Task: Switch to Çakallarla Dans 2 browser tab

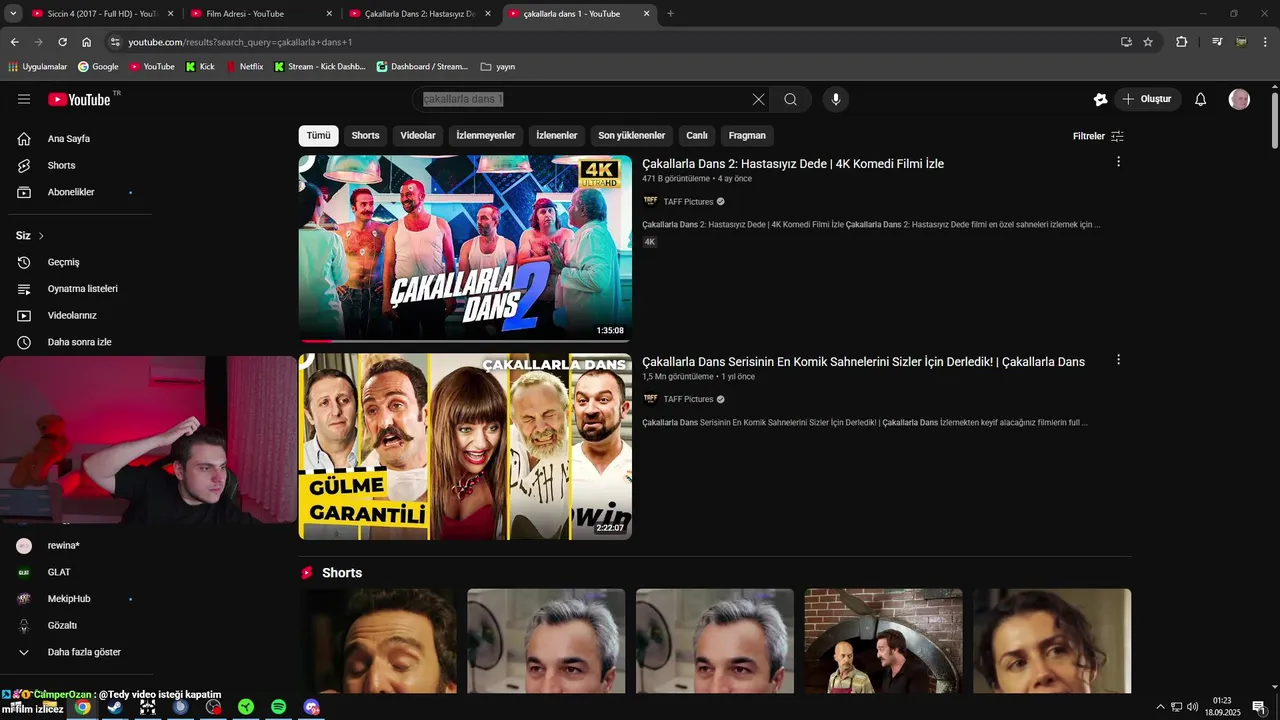Action: (420, 14)
